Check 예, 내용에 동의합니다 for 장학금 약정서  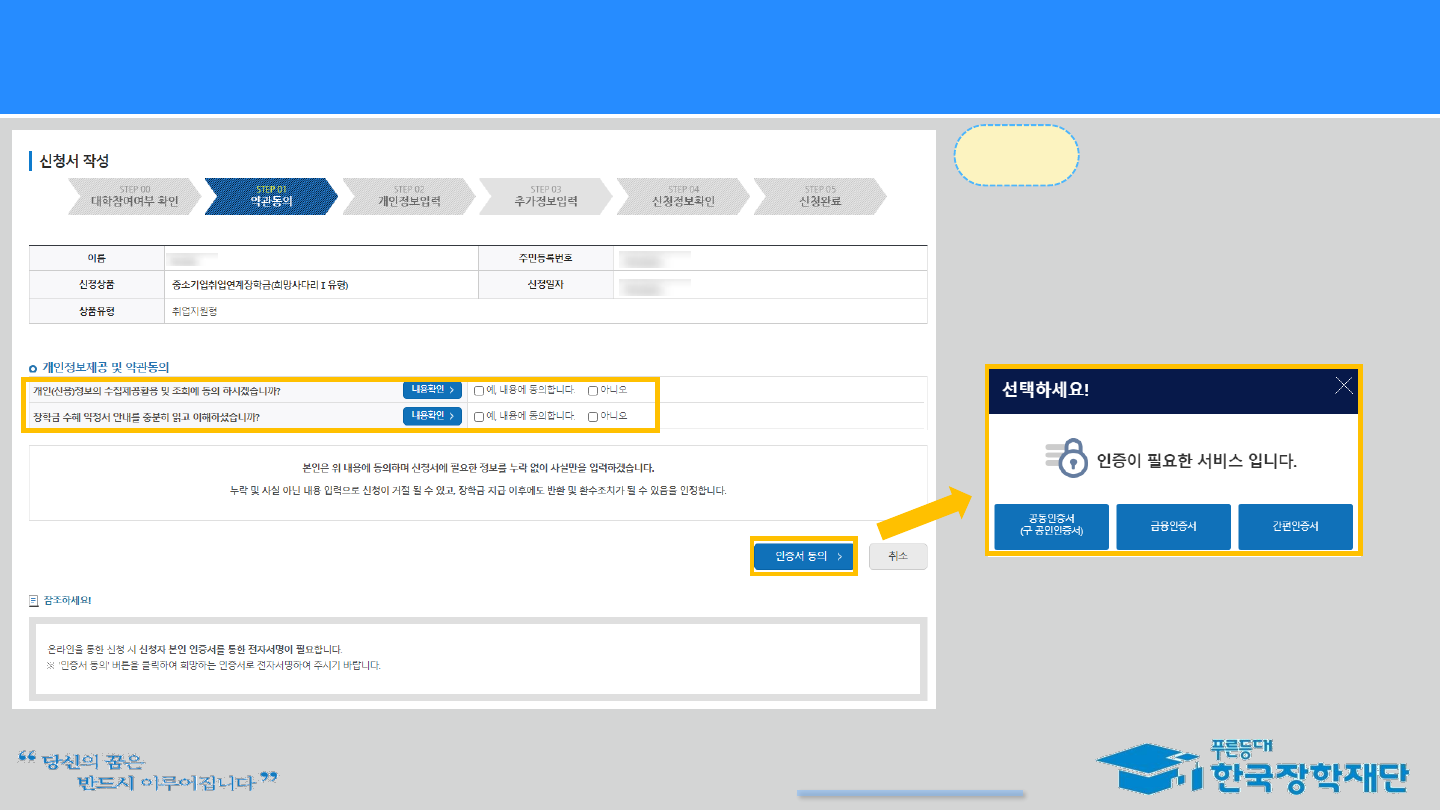[479, 416]
